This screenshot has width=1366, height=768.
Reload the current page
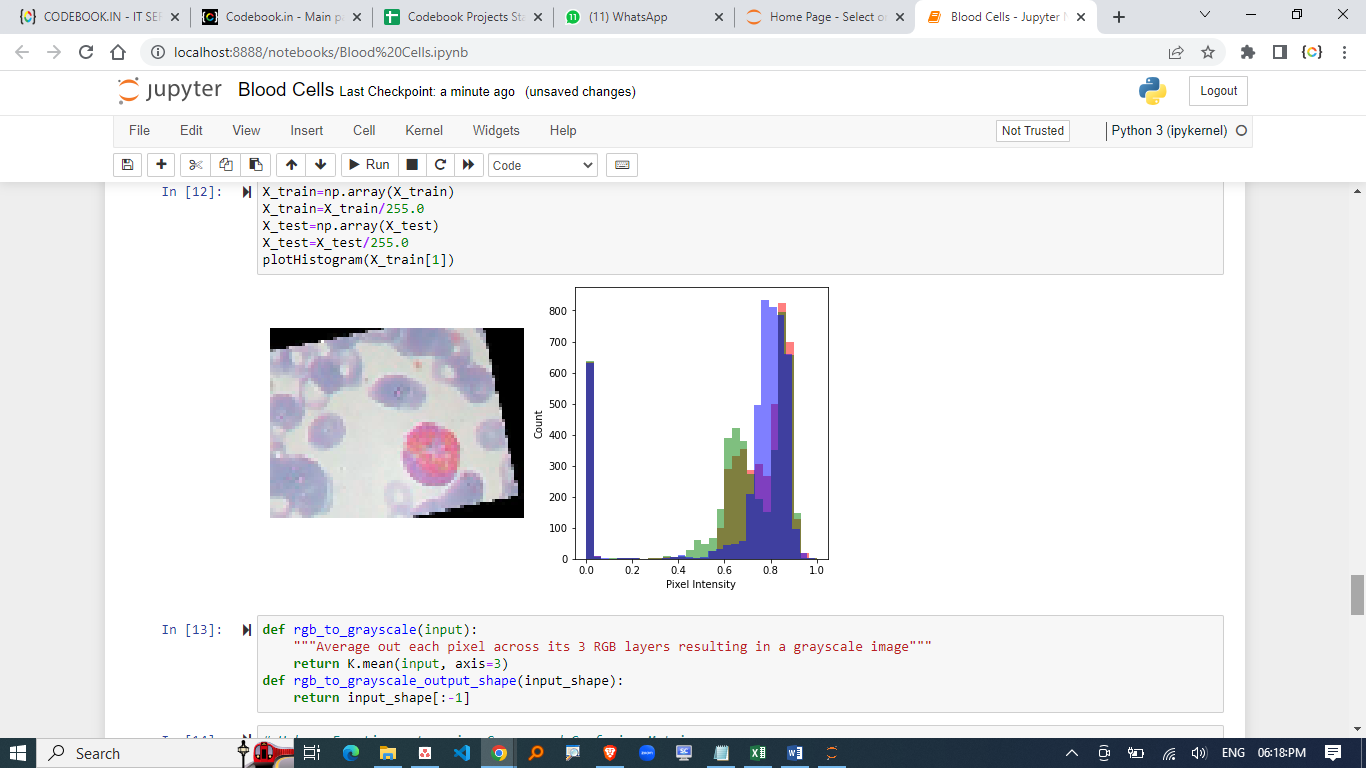[86, 52]
